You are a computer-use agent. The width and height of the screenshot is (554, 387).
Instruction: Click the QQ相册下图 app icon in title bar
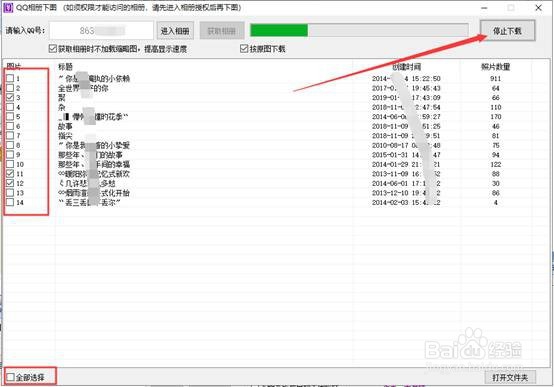pos(8,8)
